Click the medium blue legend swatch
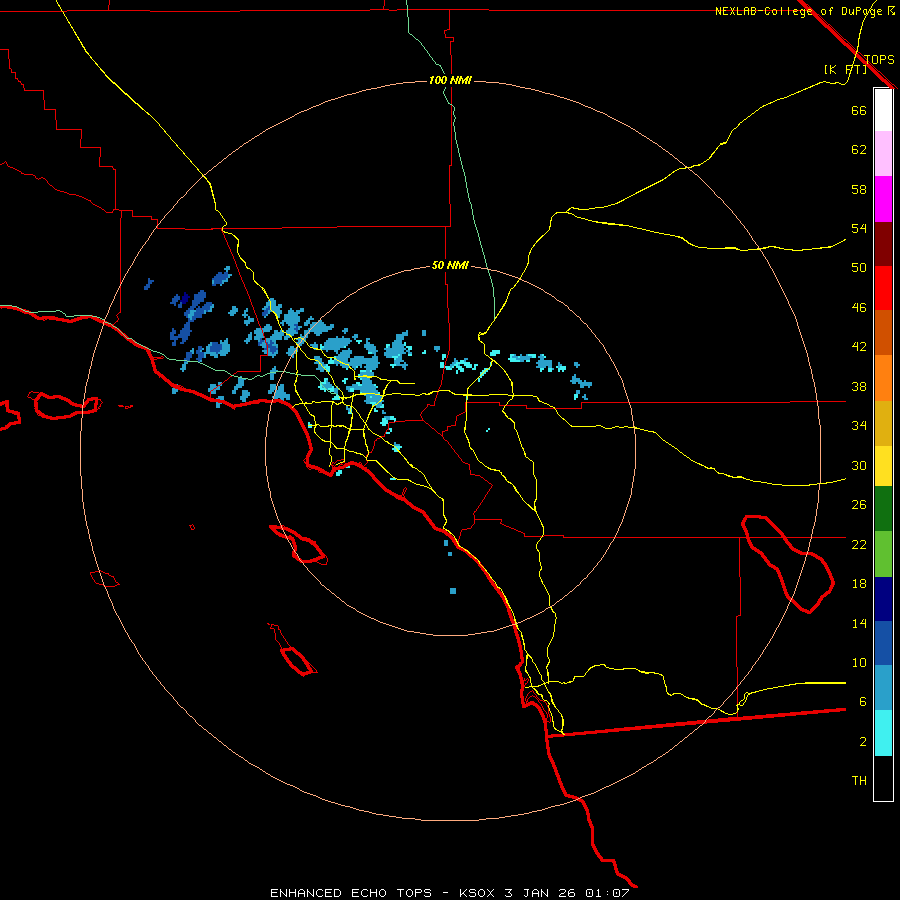 [x=883, y=643]
